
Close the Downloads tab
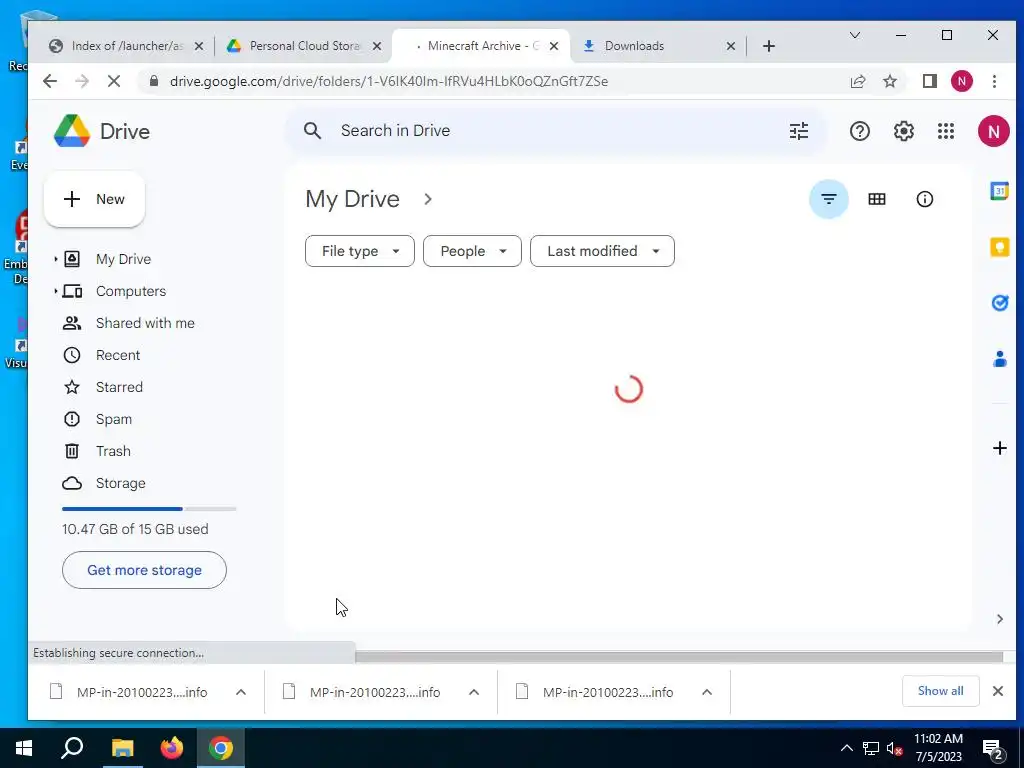[x=731, y=46]
